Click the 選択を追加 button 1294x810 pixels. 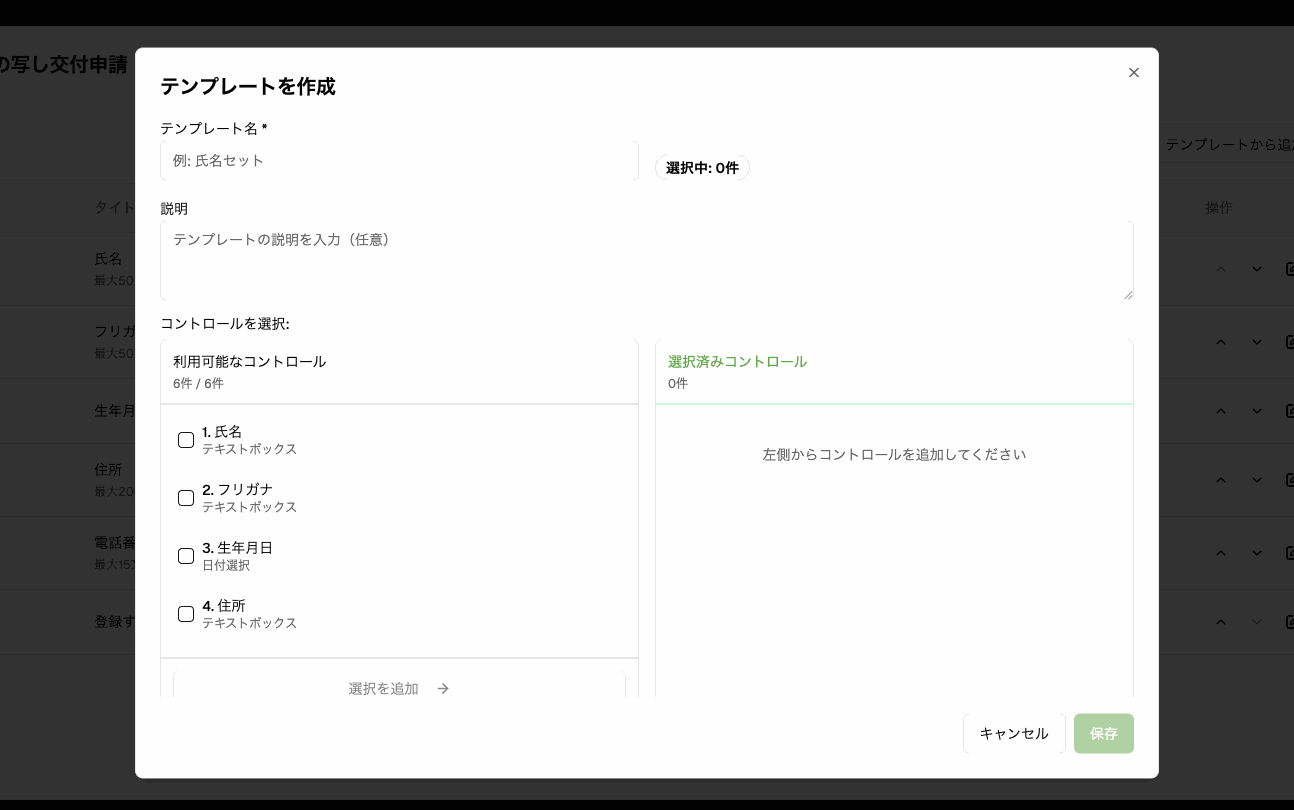pyautogui.click(x=399, y=688)
